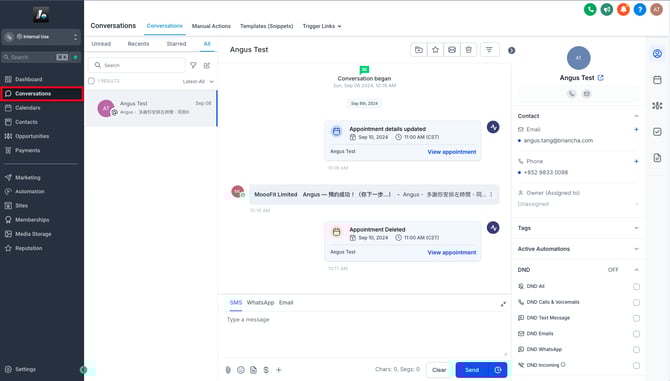This screenshot has height=381, width=670.
Task: Open the megaphone announcements icon
Action: [x=606, y=9]
